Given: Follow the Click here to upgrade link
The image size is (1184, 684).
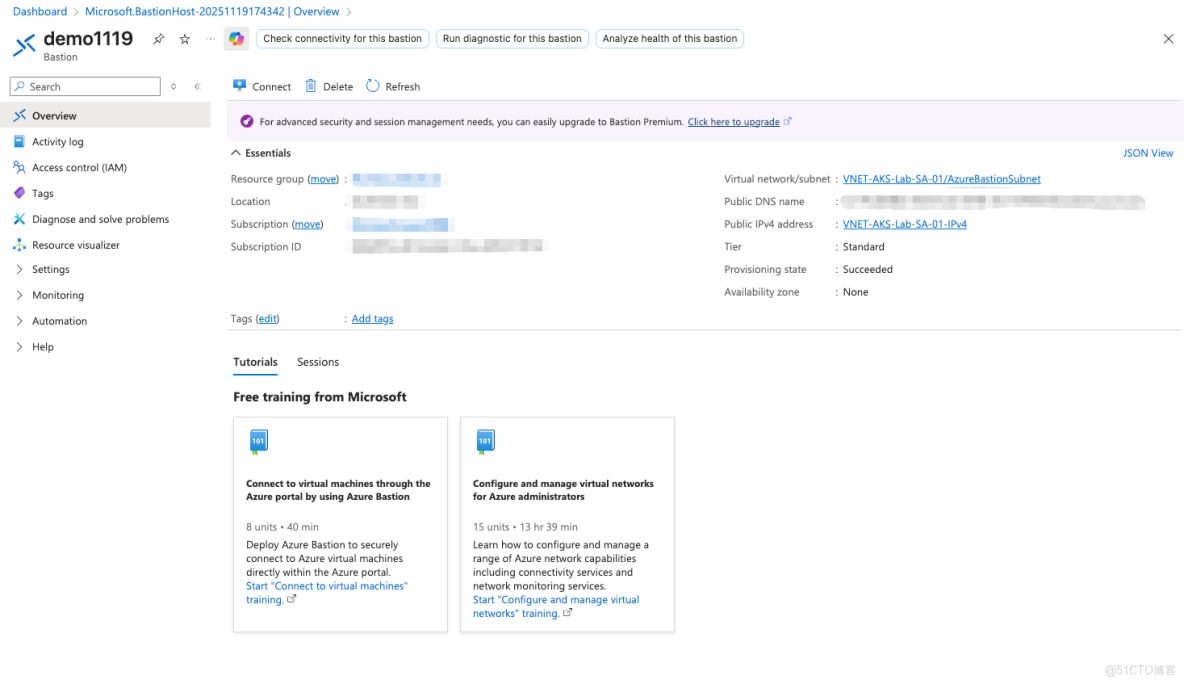Looking at the screenshot, I should (x=735, y=120).
